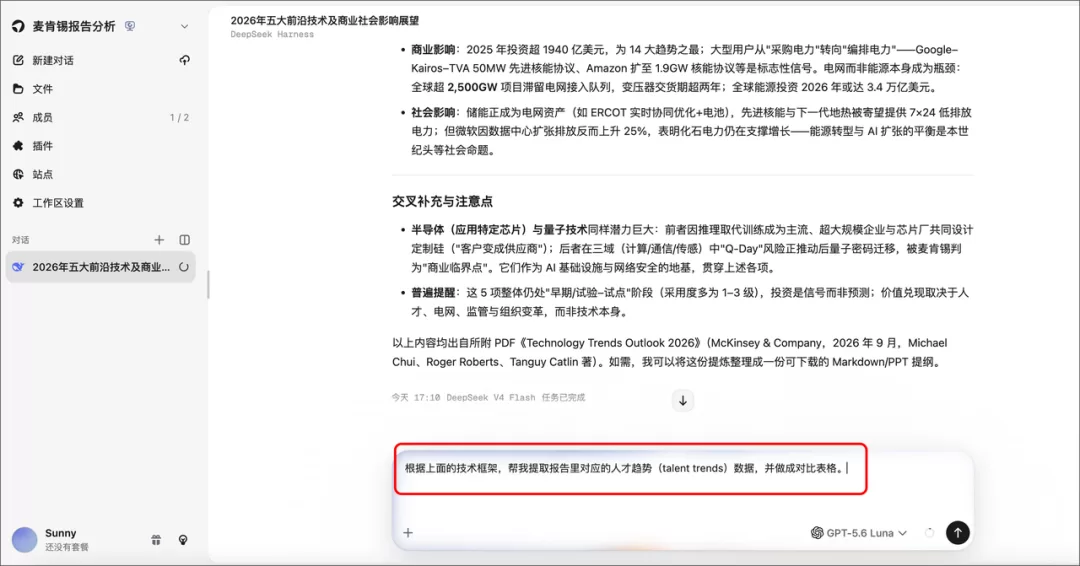Image resolution: width=1080 pixels, height=566 pixels.
Task: Open the GPT-5.6 Luna model dropdown
Action: [x=859, y=533]
